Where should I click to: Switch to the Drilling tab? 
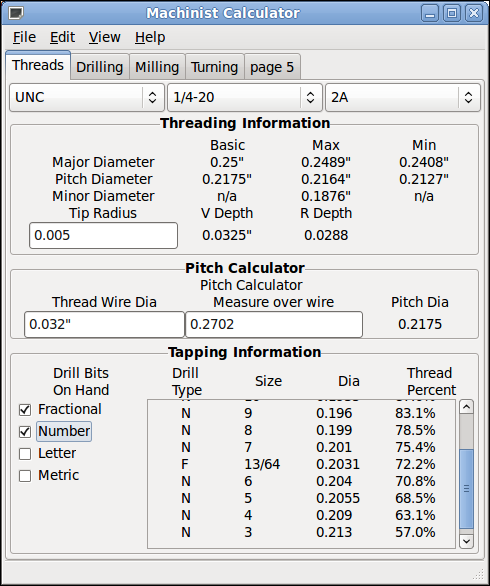click(x=100, y=67)
